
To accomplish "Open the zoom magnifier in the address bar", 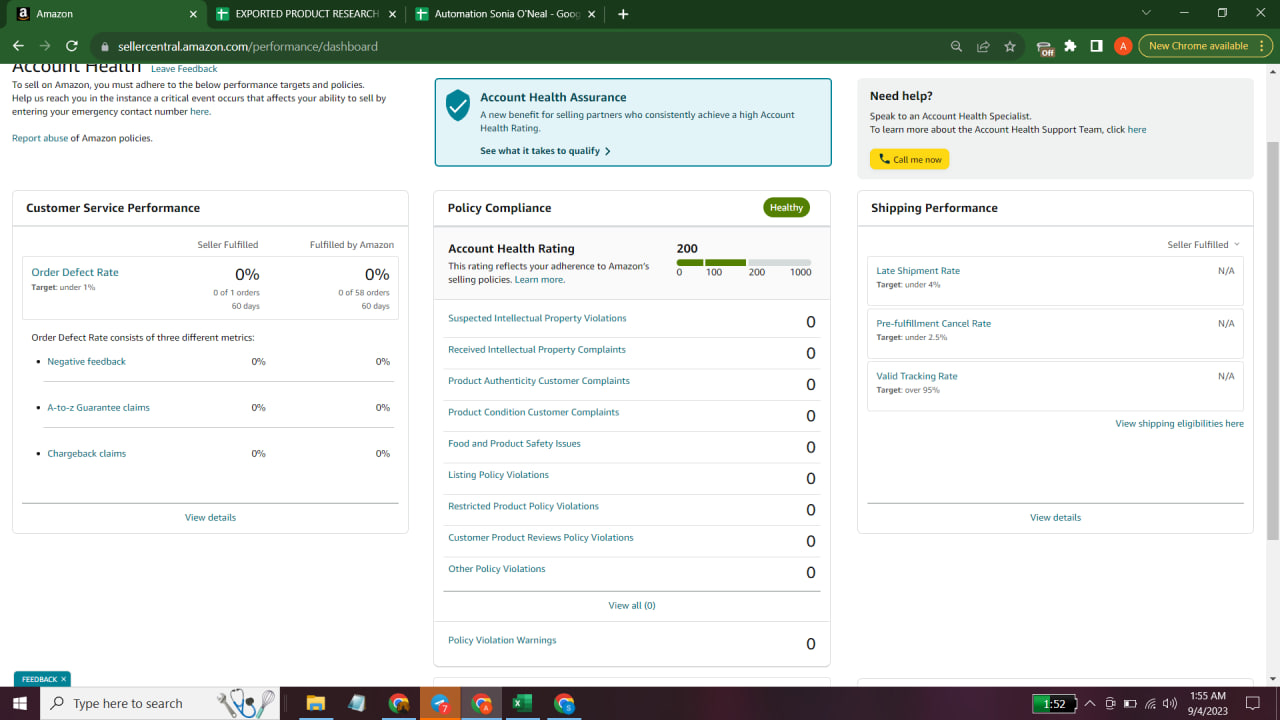I will [x=957, y=46].
